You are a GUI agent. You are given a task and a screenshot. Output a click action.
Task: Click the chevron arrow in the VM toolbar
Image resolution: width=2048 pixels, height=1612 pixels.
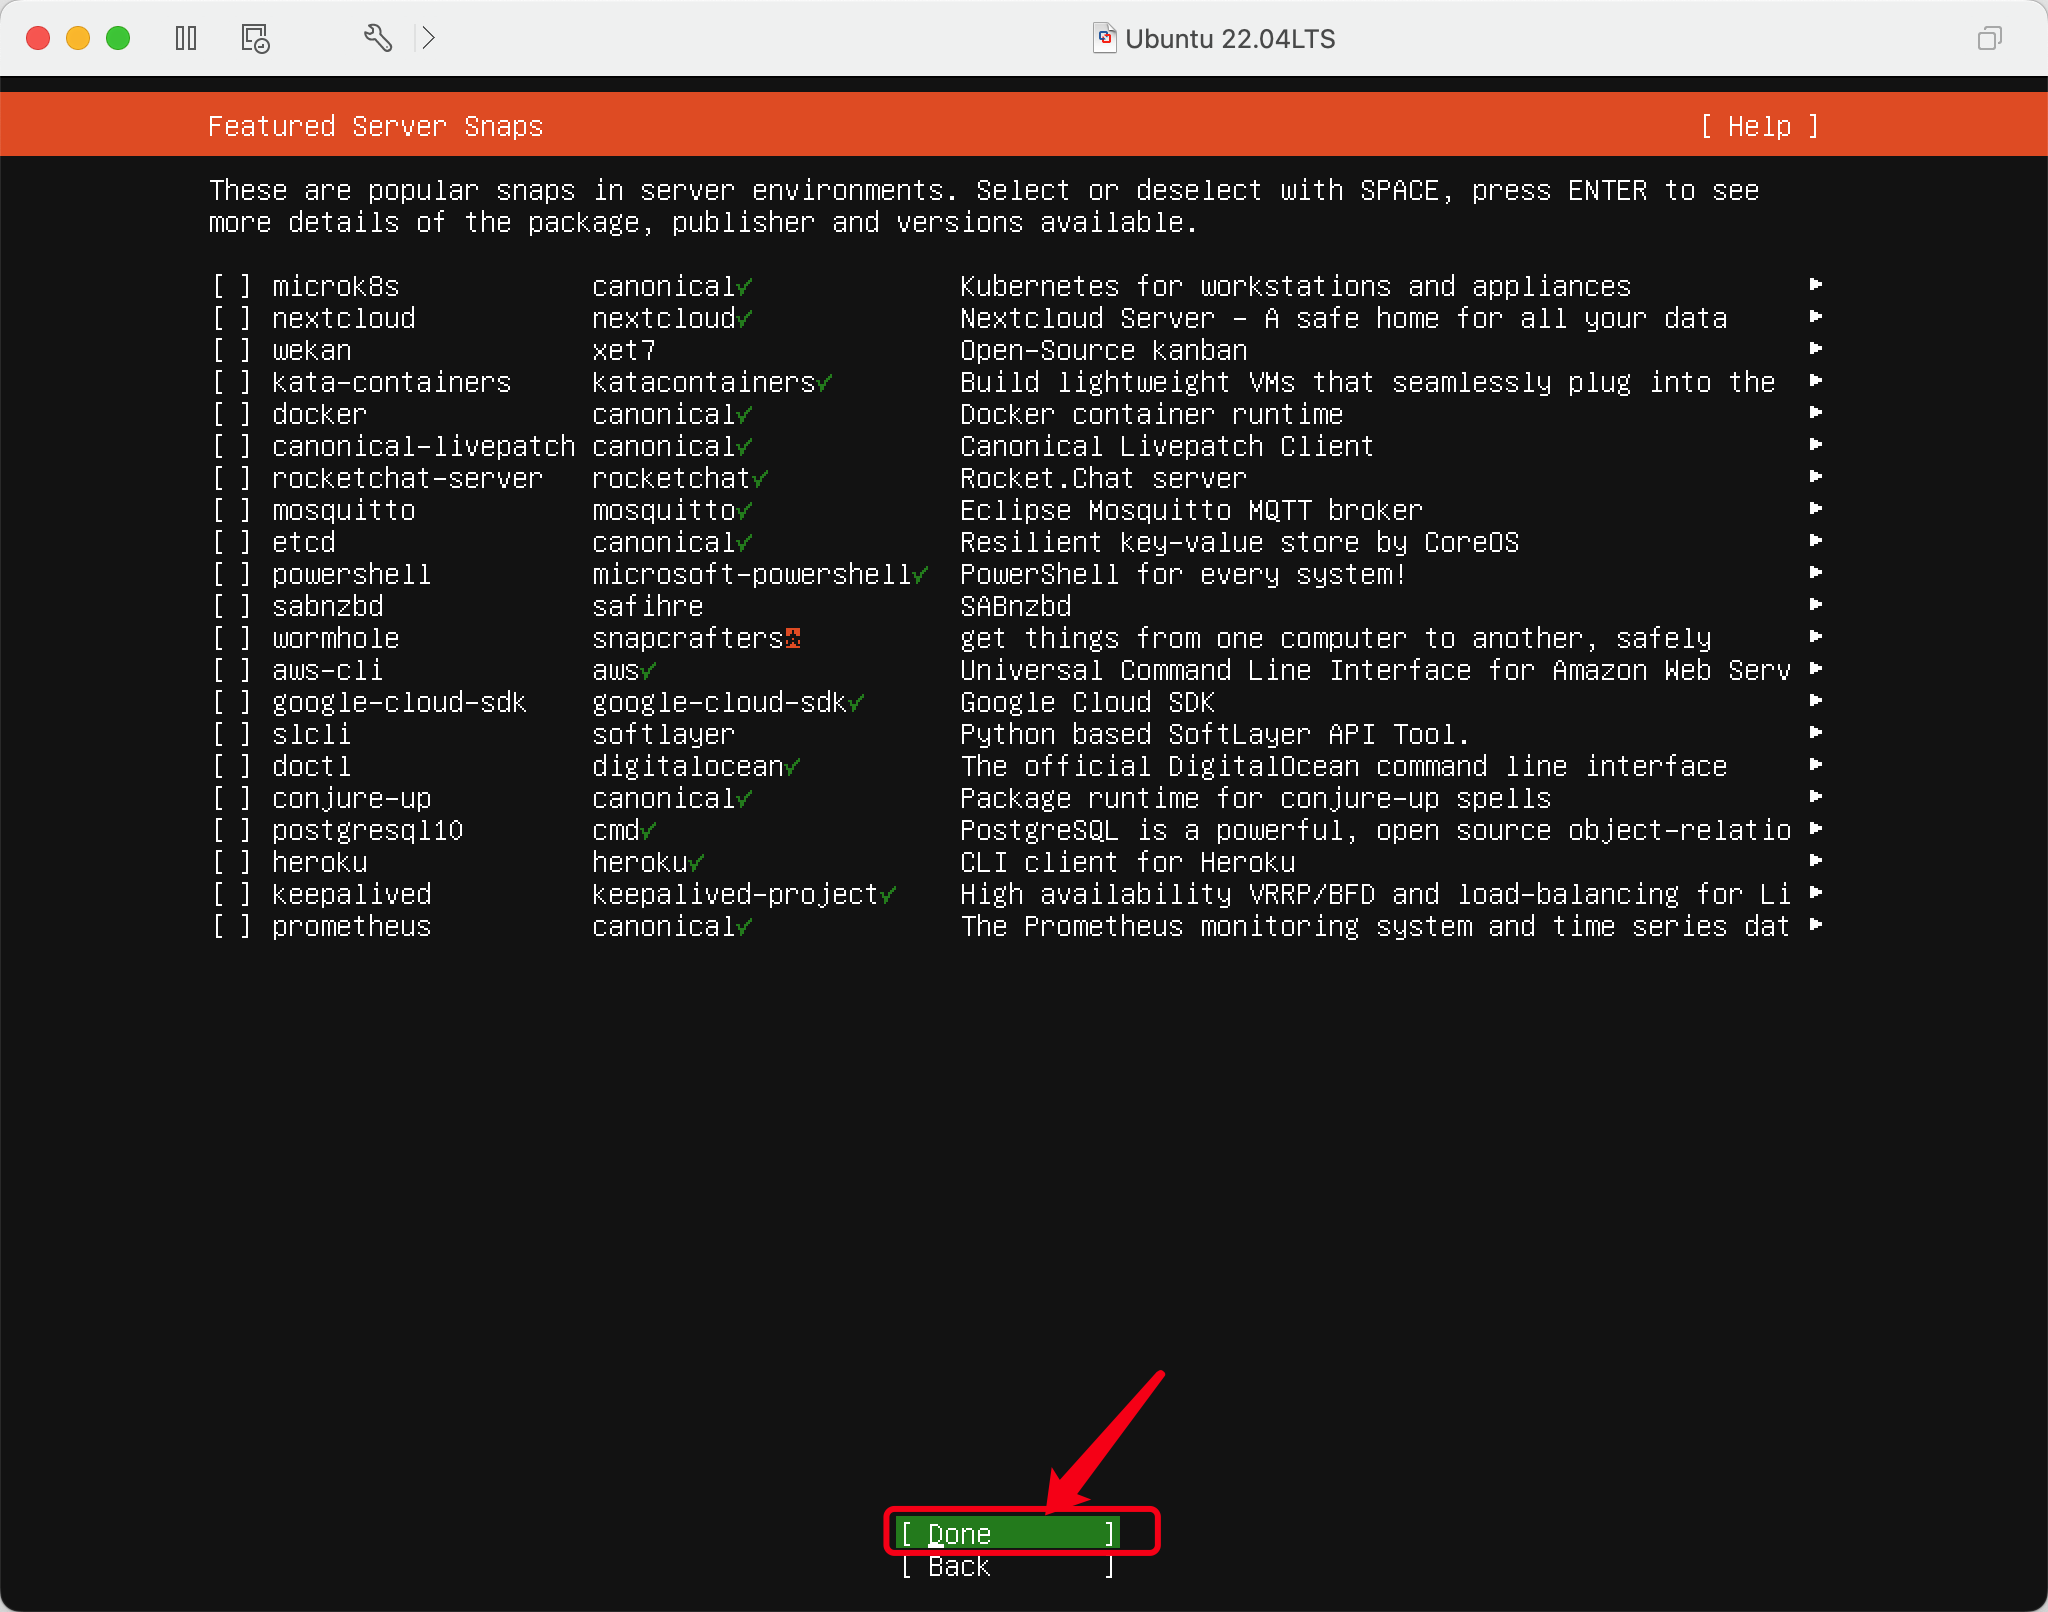tap(430, 38)
